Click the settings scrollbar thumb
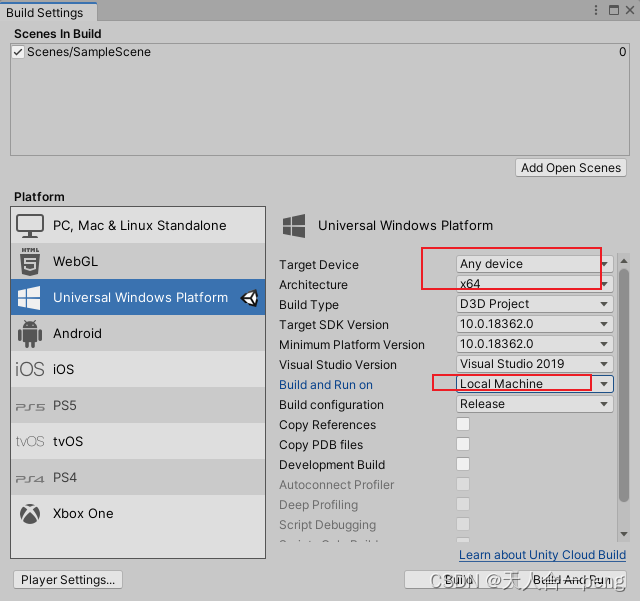Viewport: 640px width, 601px height. point(624,385)
